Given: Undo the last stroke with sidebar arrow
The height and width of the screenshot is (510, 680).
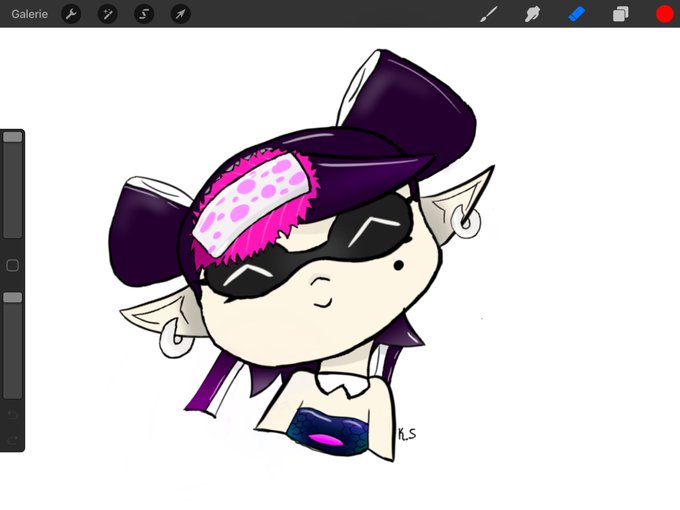Looking at the screenshot, I should (x=13, y=415).
